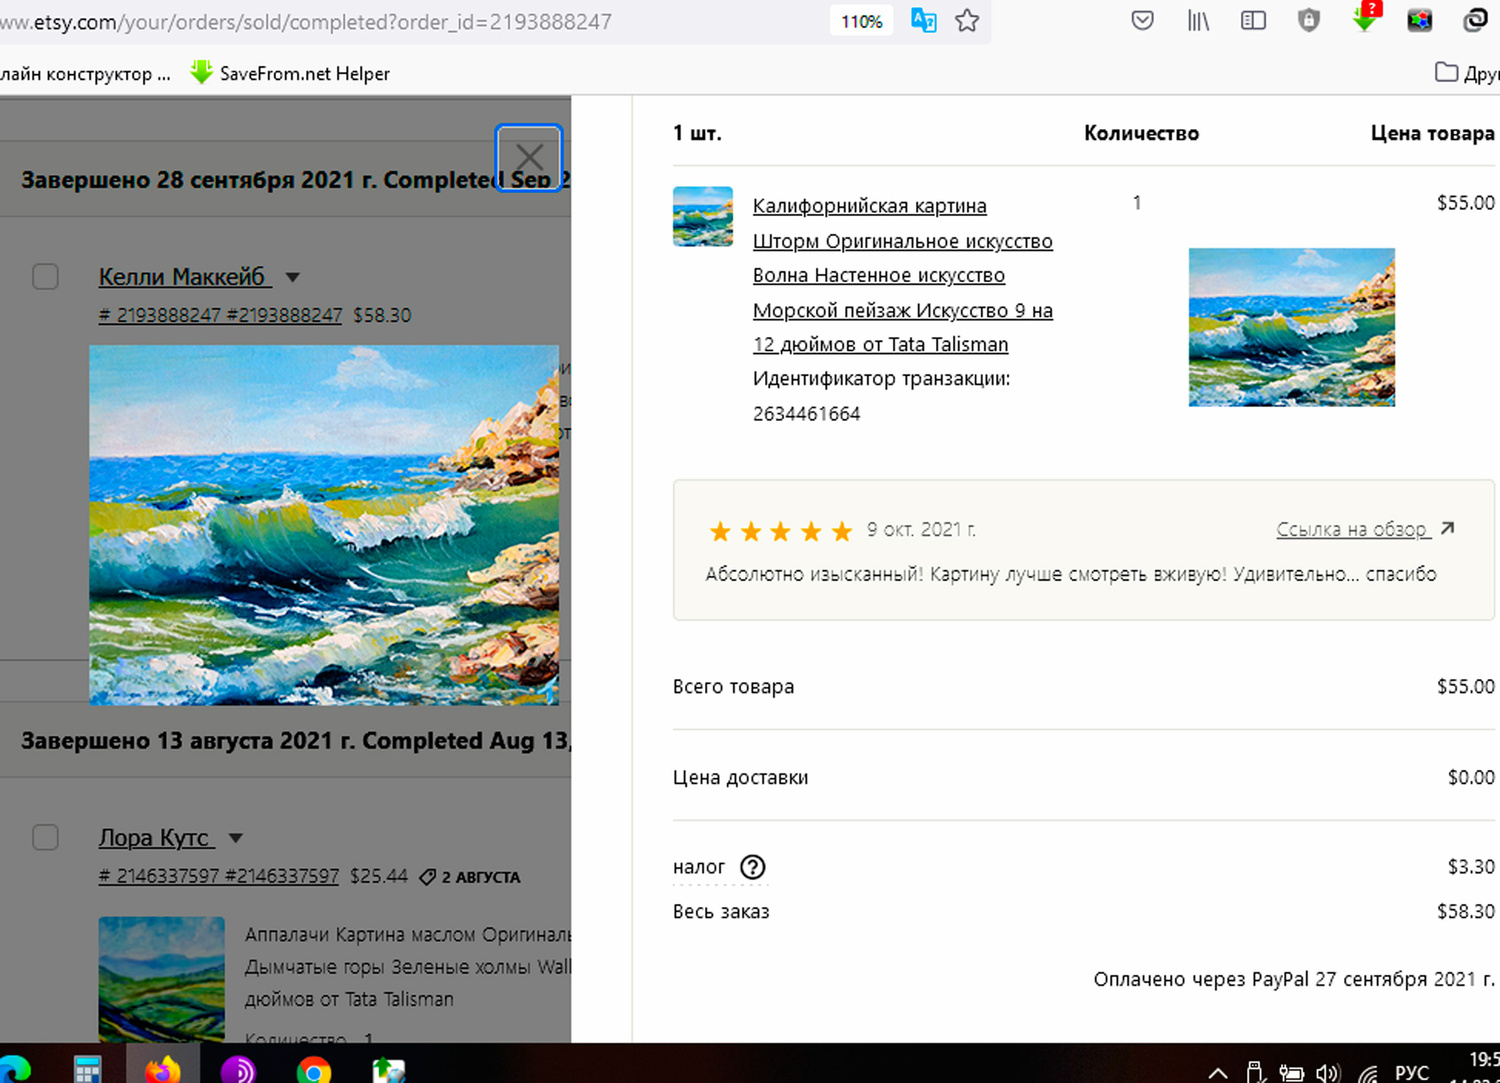Screen dimensions: 1500x1083
Task: Click the налог amount $3.30
Action: click(x=1471, y=866)
